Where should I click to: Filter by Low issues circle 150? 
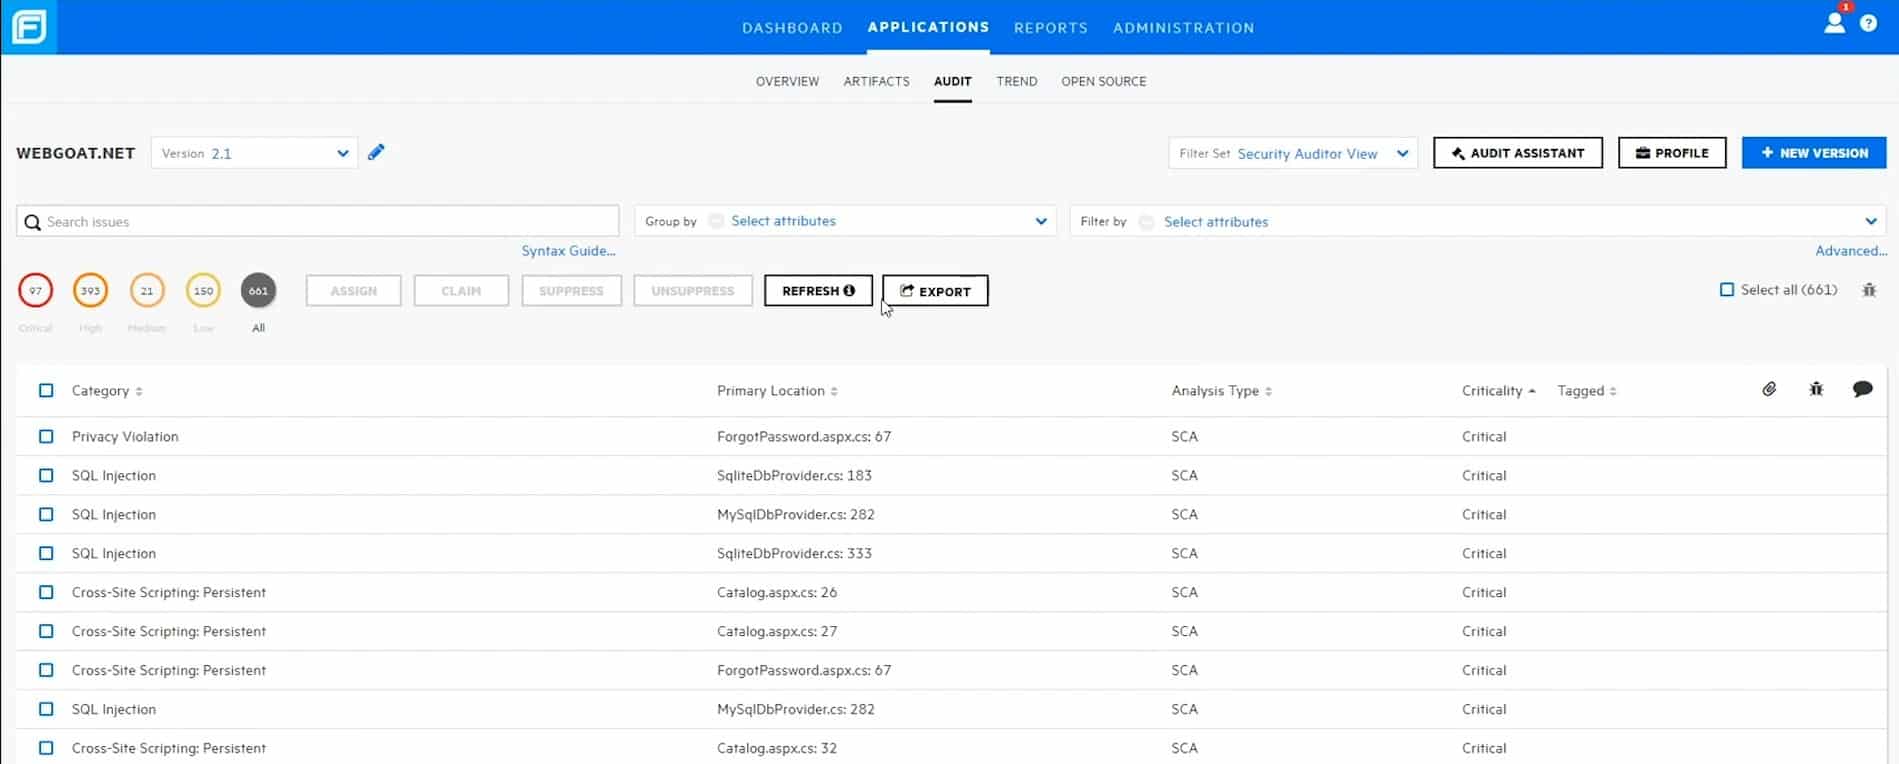point(203,291)
